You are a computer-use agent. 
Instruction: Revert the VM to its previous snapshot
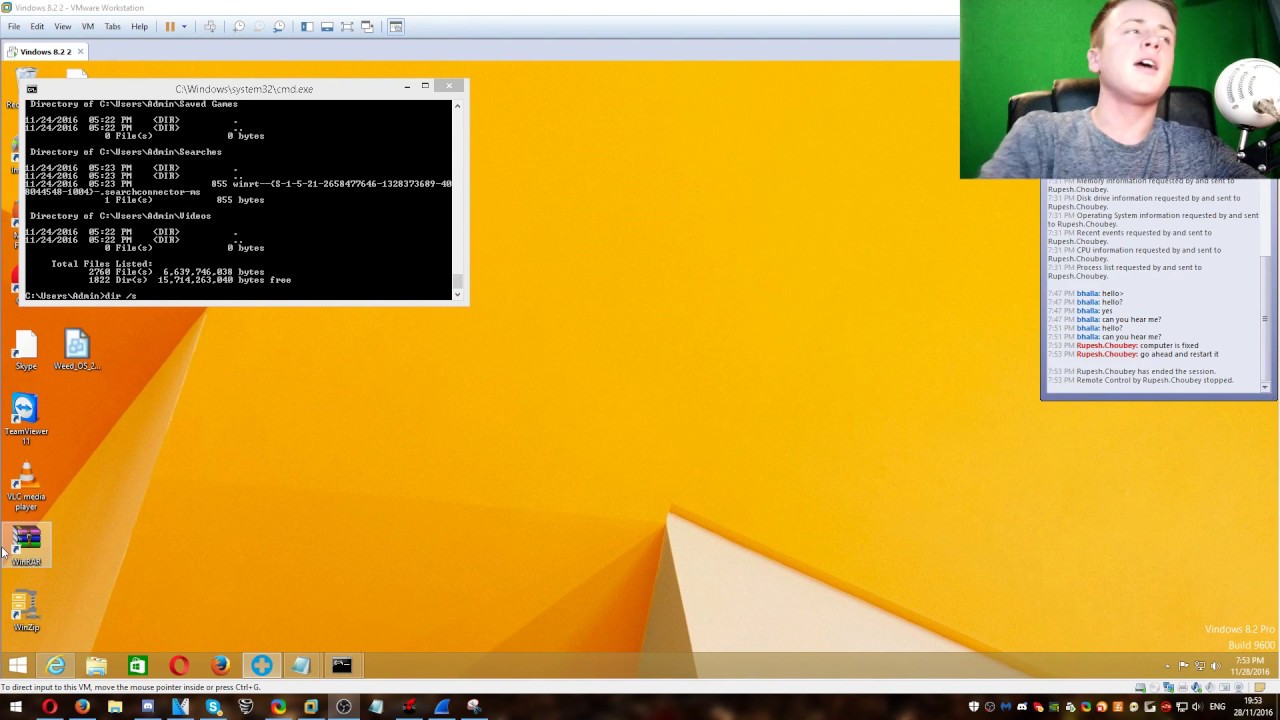click(x=259, y=27)
